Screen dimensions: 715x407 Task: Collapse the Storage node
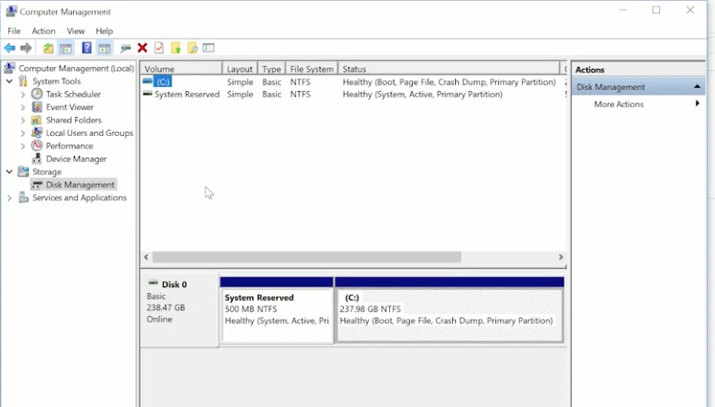[x=9, y=172]
